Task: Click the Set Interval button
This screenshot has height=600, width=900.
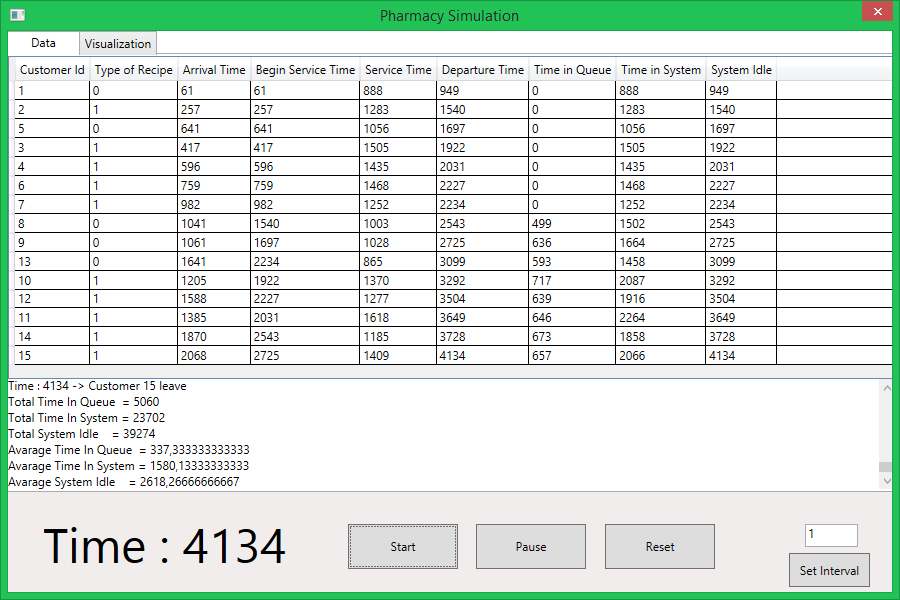Action: (829, 570)
